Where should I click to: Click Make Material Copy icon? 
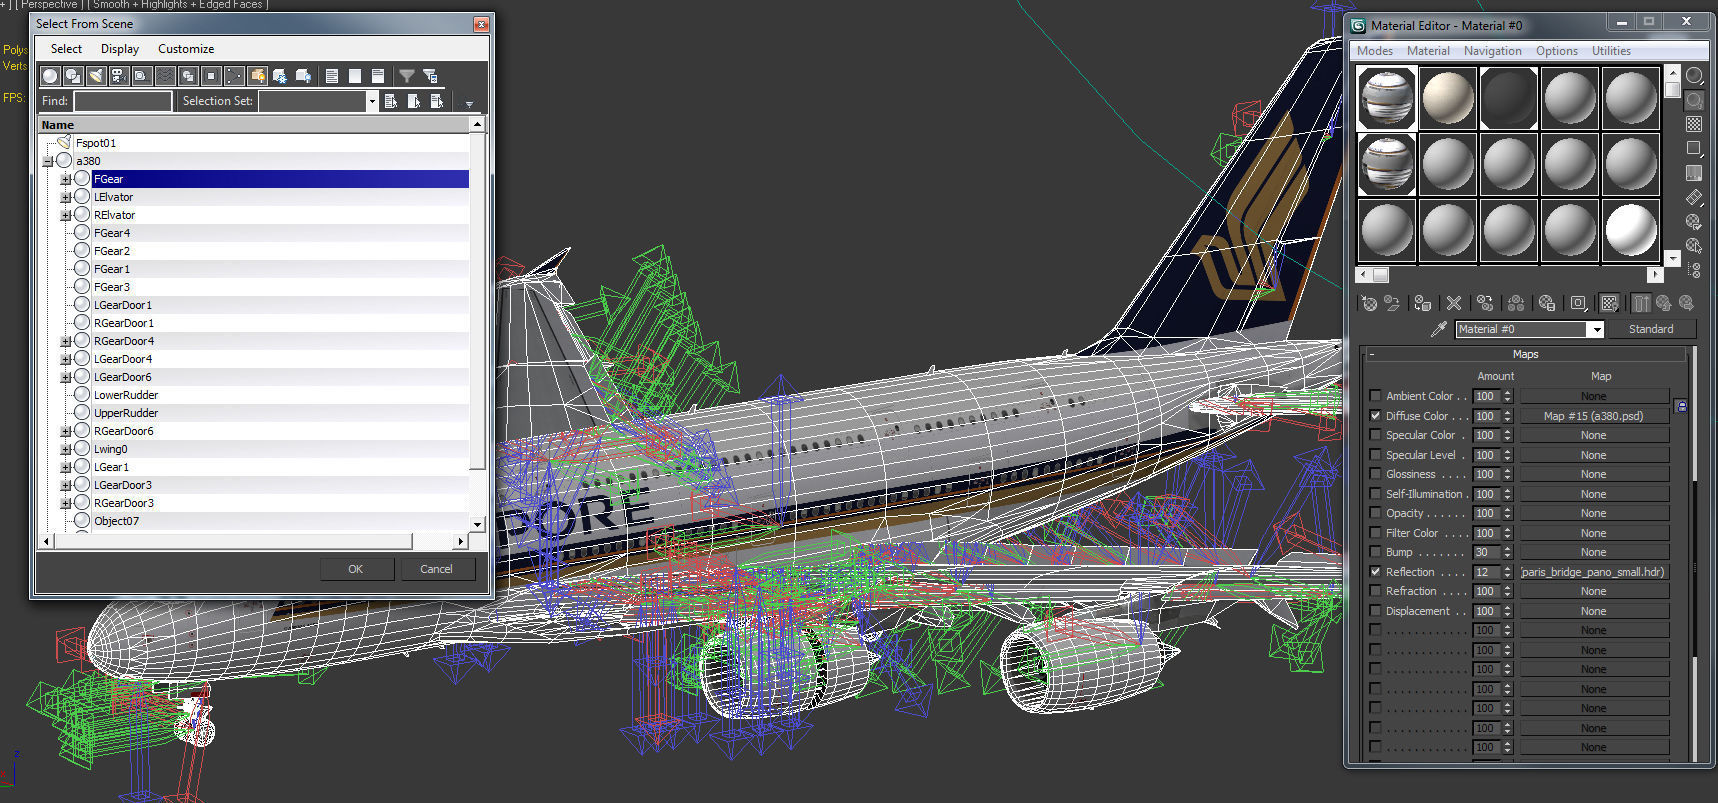point(1485,303)
